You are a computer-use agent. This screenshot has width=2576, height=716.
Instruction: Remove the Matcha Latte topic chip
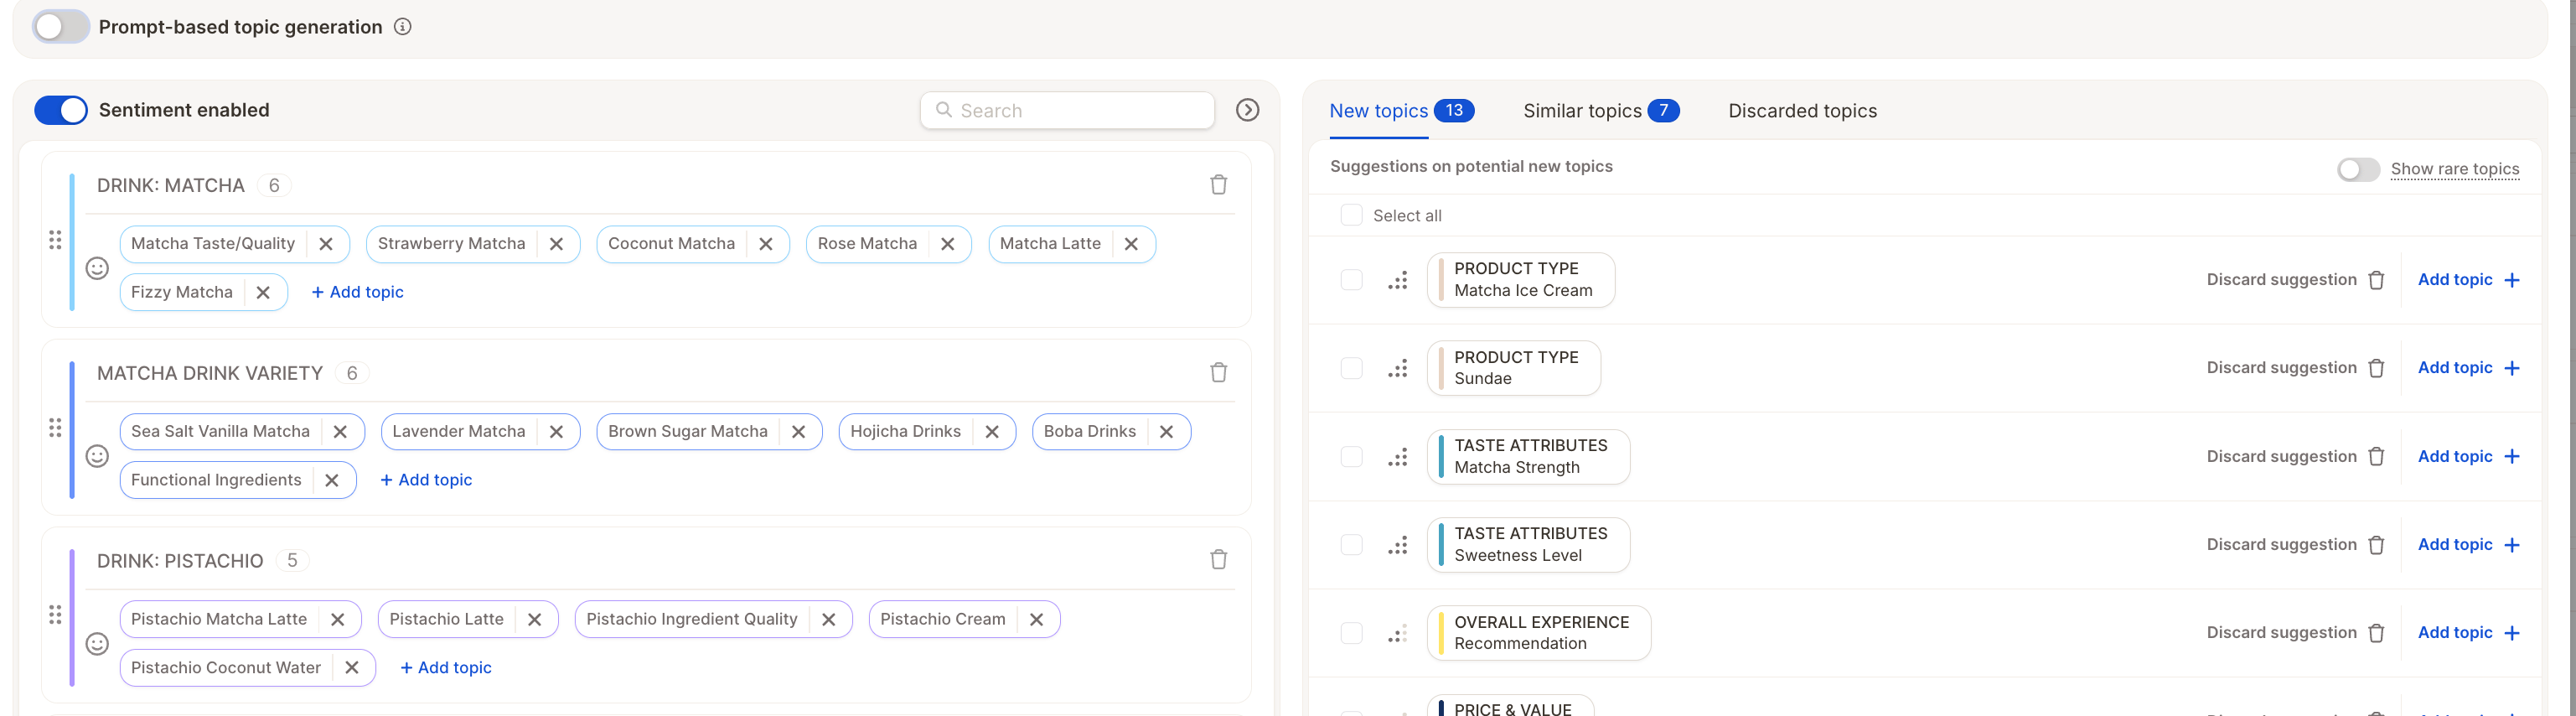coord(1131,244)
